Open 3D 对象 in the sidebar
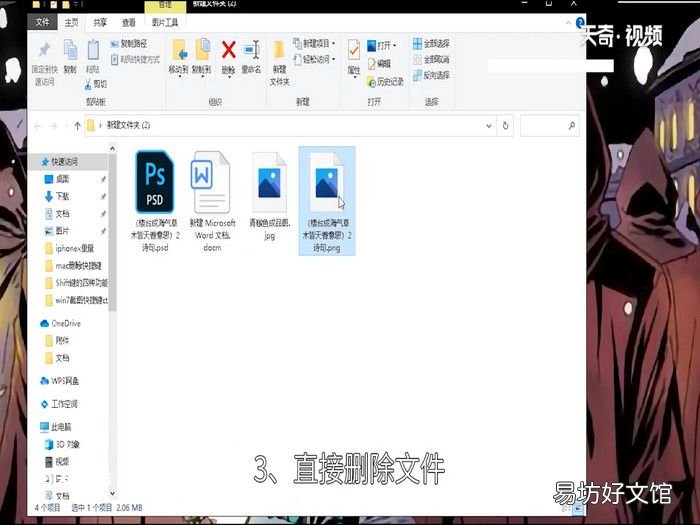Viewport: 700px width, 525px height. 62,445
